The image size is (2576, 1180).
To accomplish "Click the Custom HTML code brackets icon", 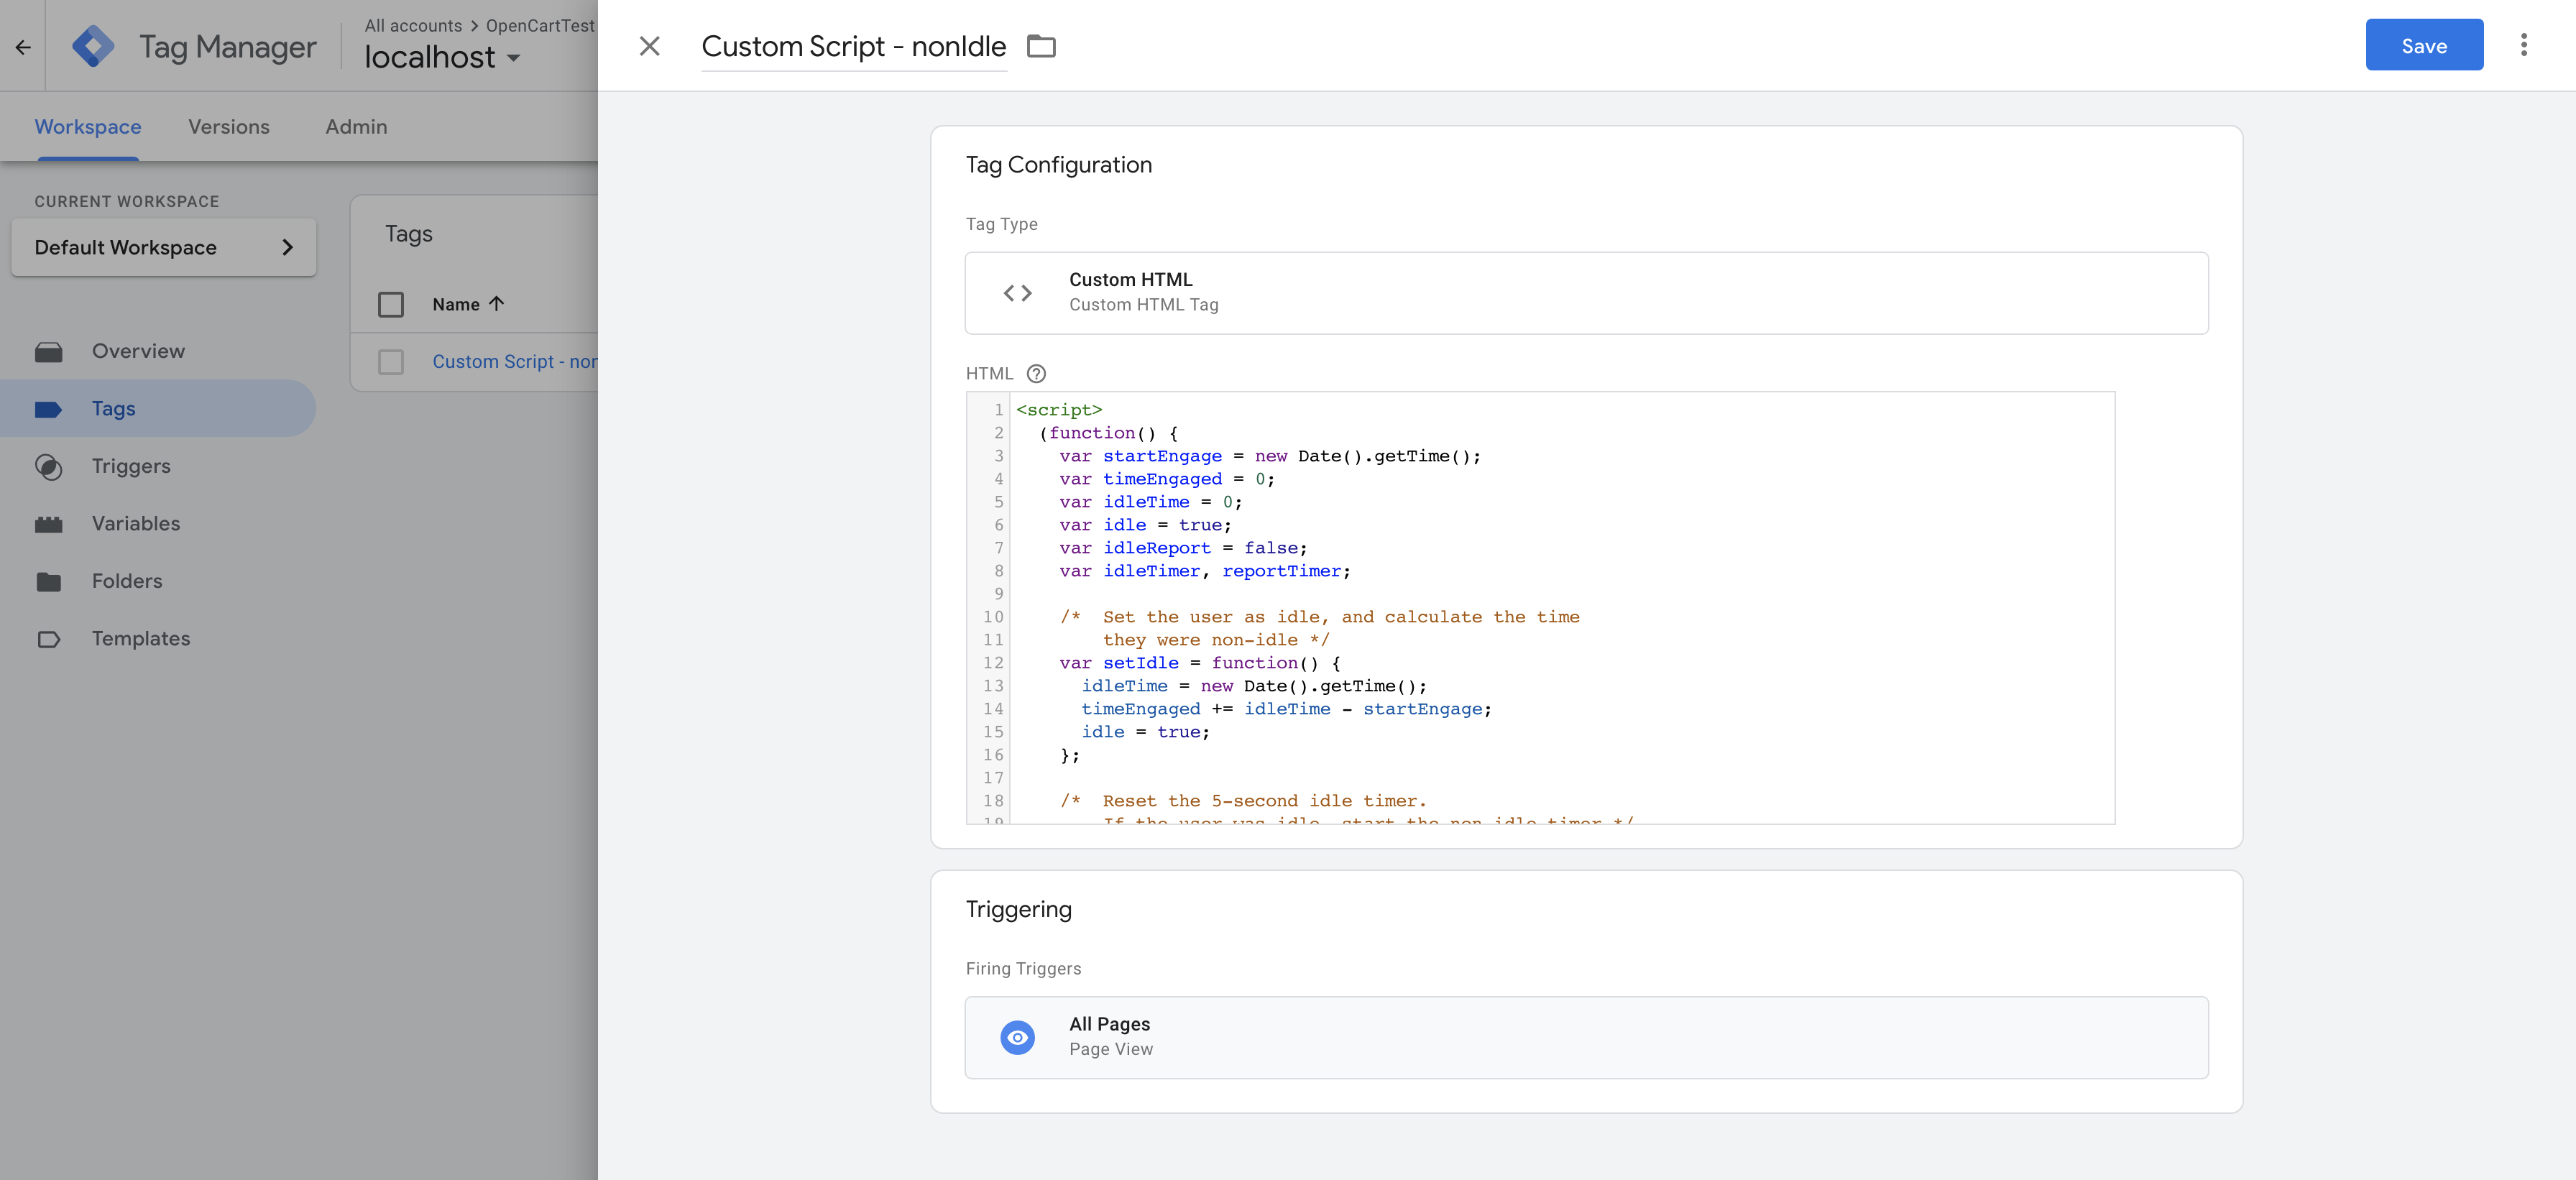I will point(1017,293).
